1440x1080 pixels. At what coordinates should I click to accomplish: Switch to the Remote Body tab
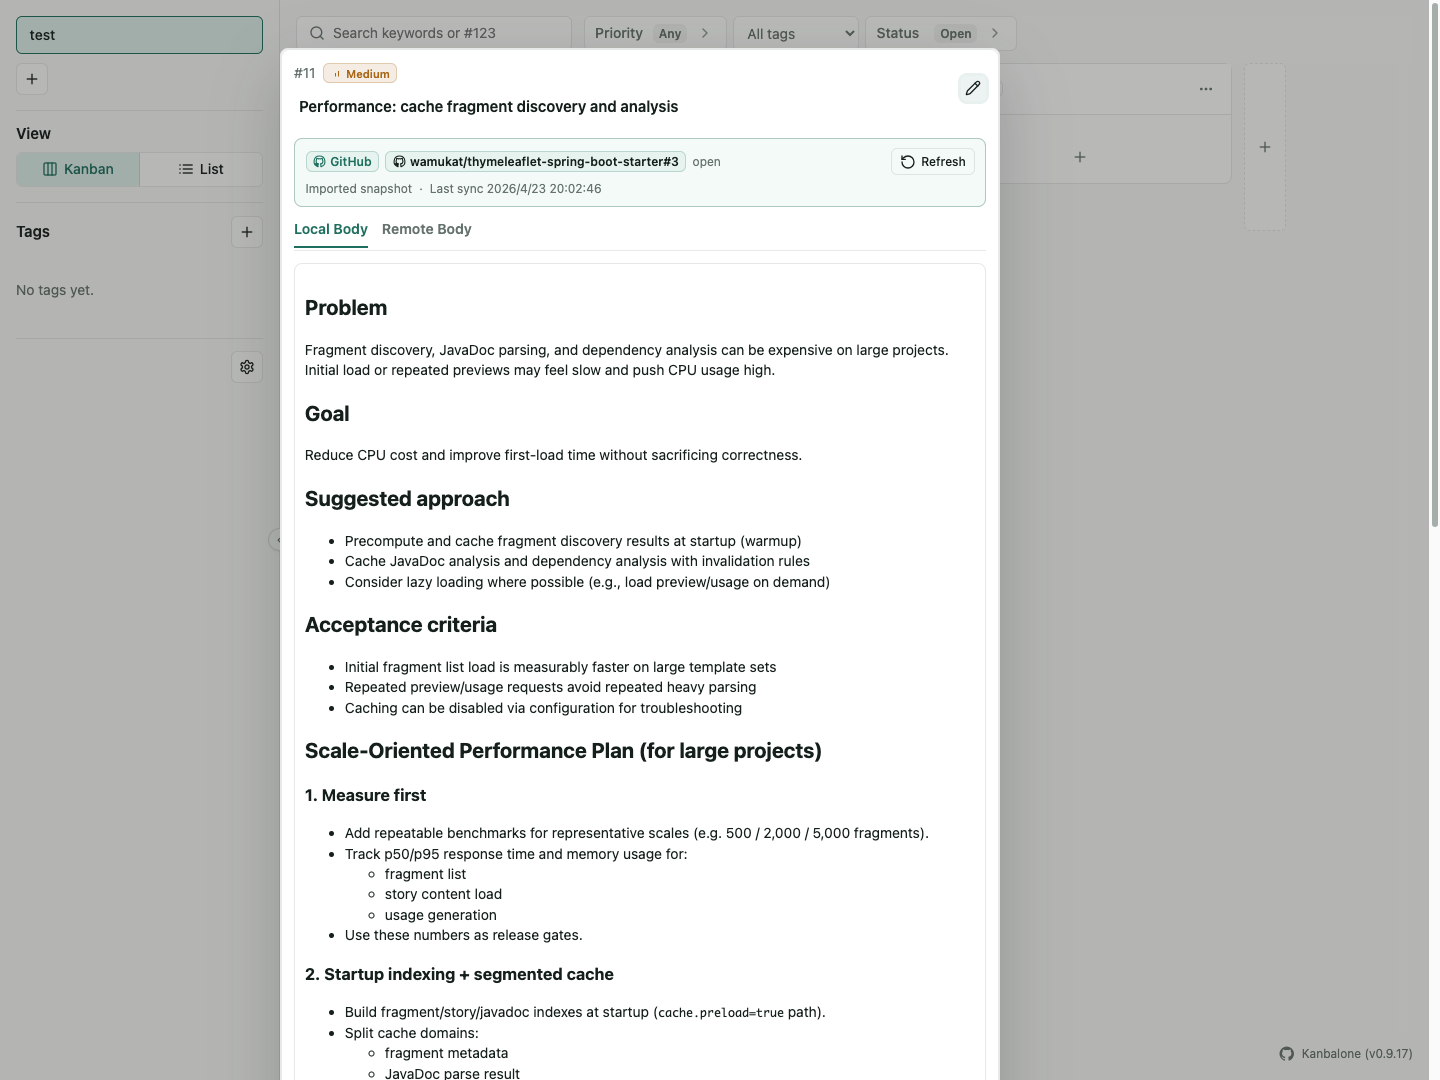(x=427, y=229)
